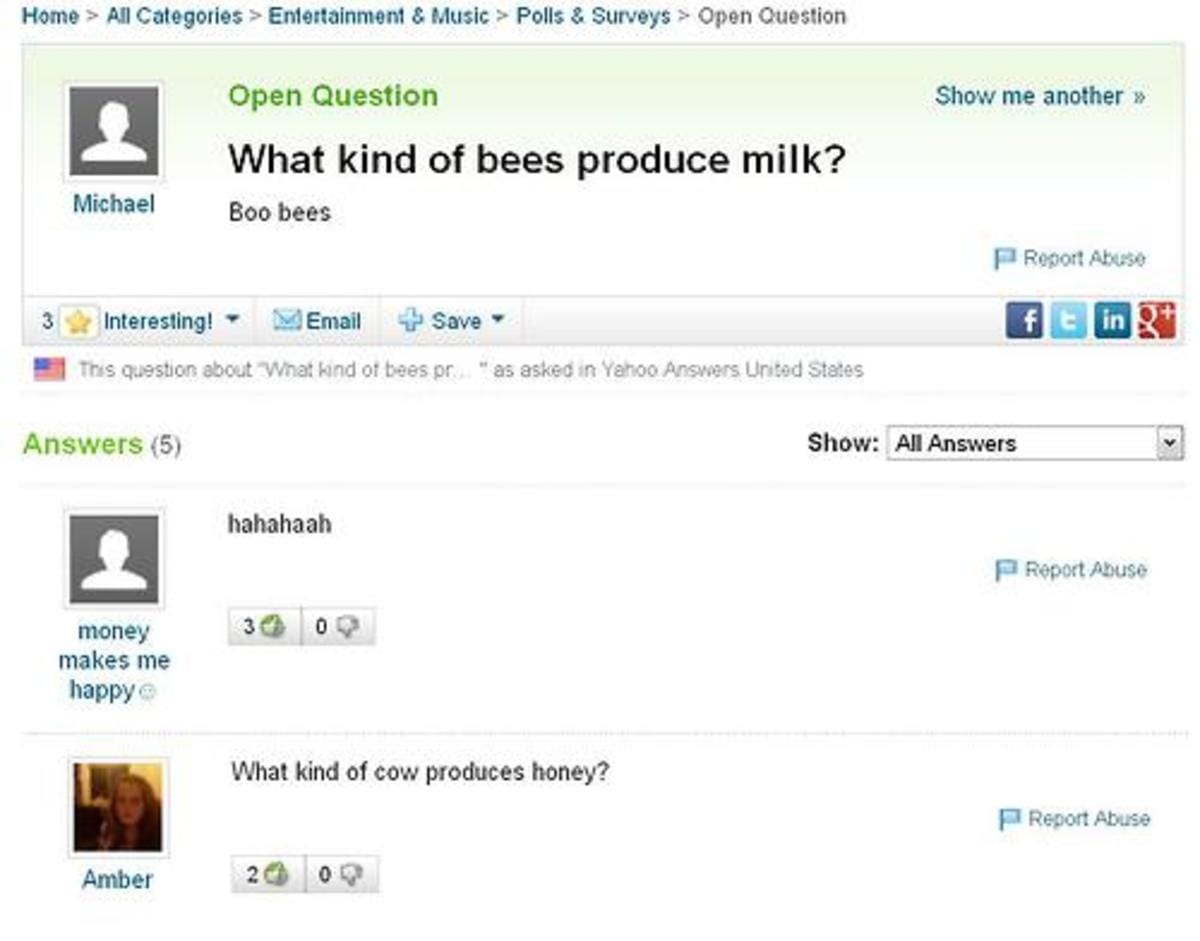Go to Home breadcrumb
The height and width of the screenshot is (941, 1200).
click(49, 16)
